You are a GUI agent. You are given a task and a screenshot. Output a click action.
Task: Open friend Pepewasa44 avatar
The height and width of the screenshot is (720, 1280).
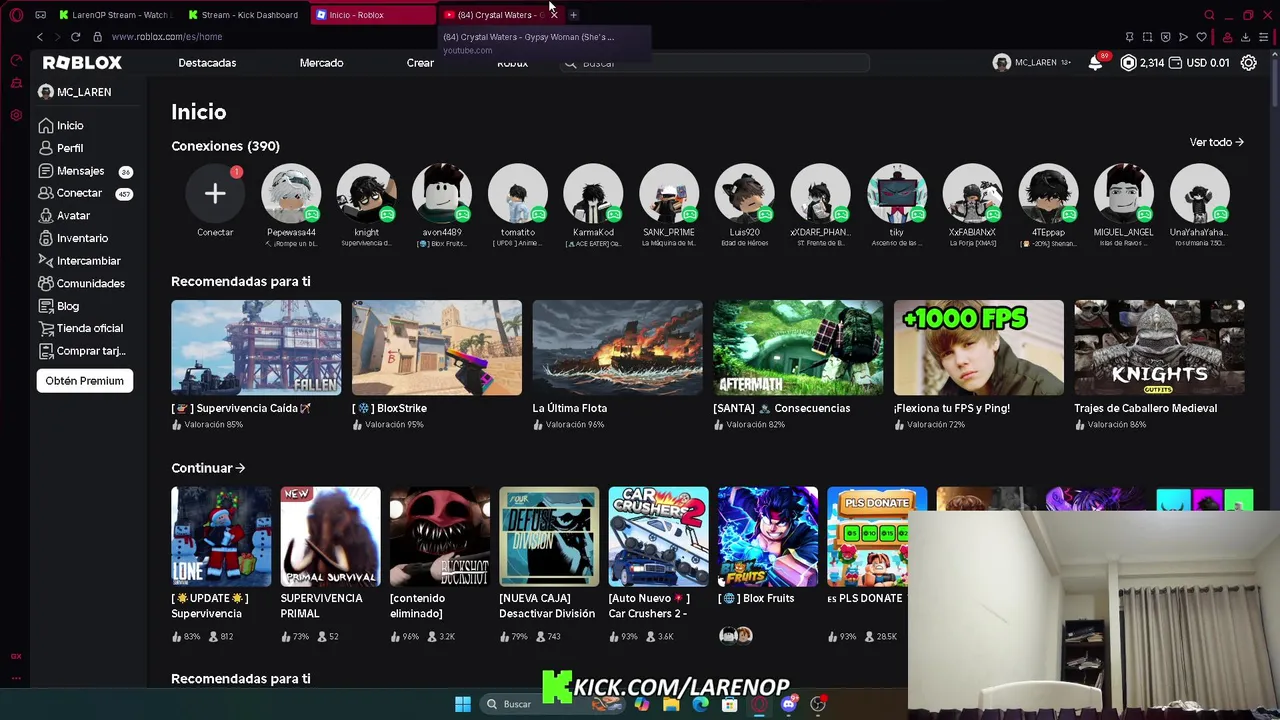(x=291, y=194)
